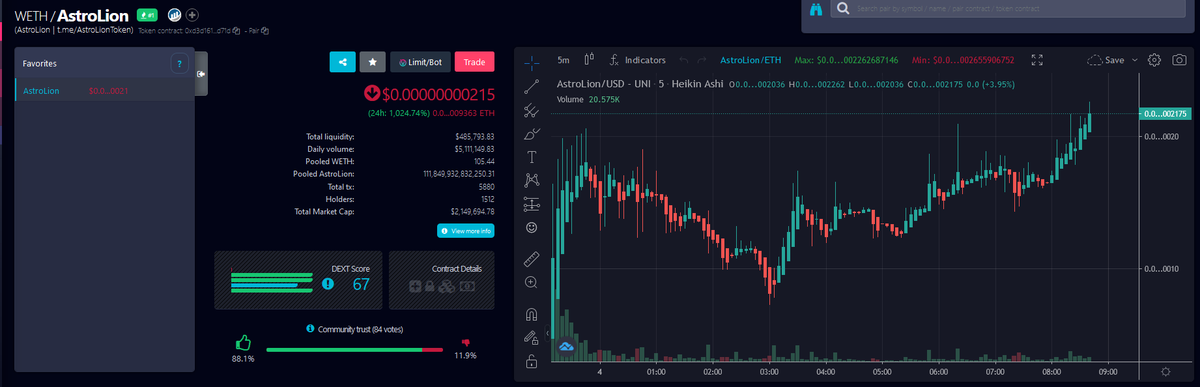Image resolution: width=1200 pixels, height=387 pixels.
Task: Add AstroLion to favorites with the star
Action: [372, 62]
